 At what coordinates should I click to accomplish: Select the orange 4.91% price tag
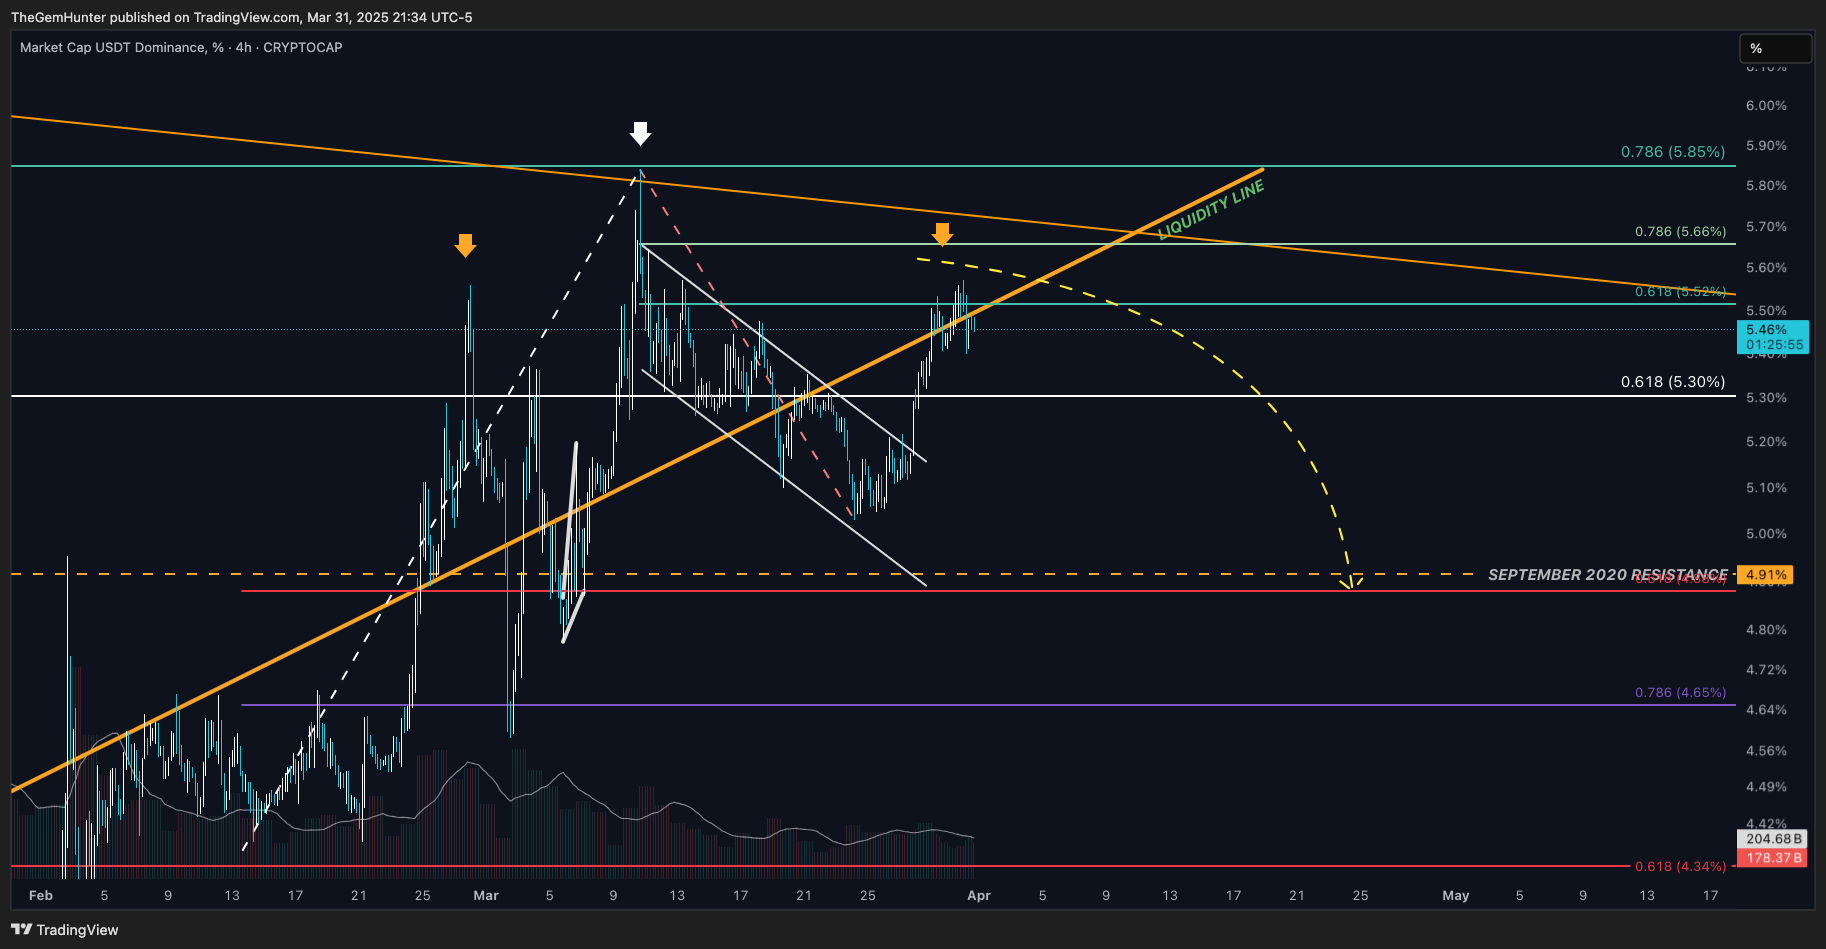[1766, 574]
